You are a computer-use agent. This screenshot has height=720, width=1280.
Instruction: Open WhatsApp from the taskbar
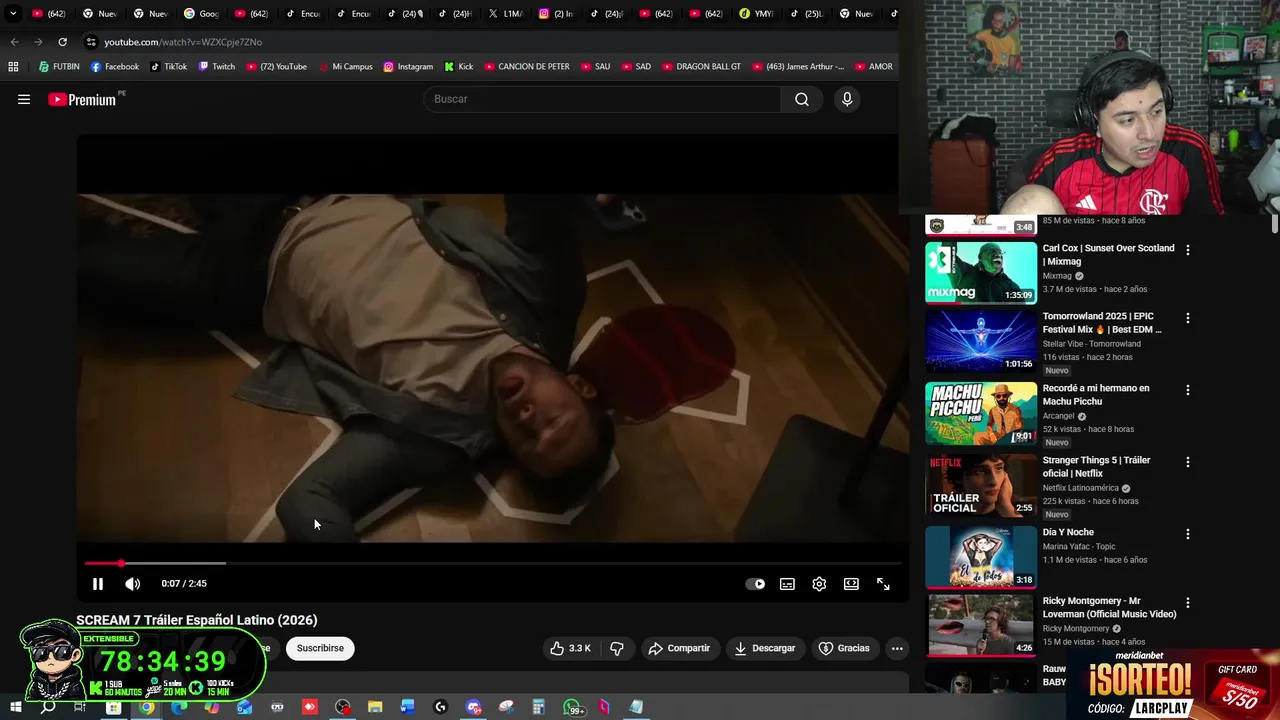coord(571,707)
